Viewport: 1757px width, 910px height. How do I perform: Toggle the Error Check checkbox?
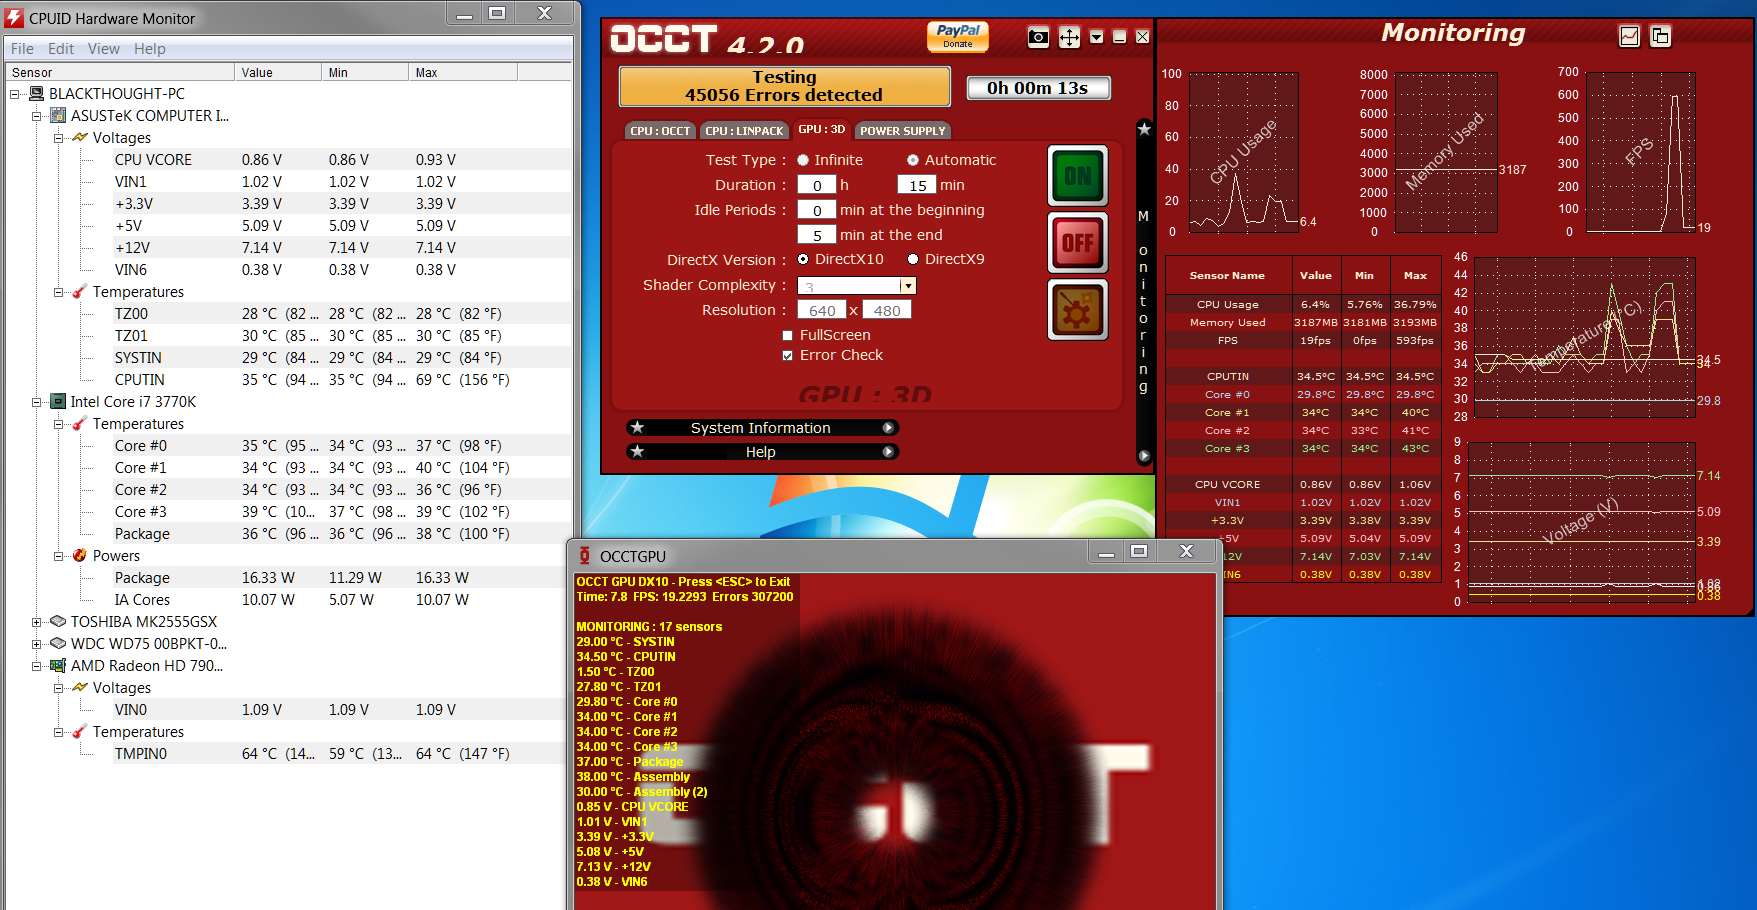788,356
